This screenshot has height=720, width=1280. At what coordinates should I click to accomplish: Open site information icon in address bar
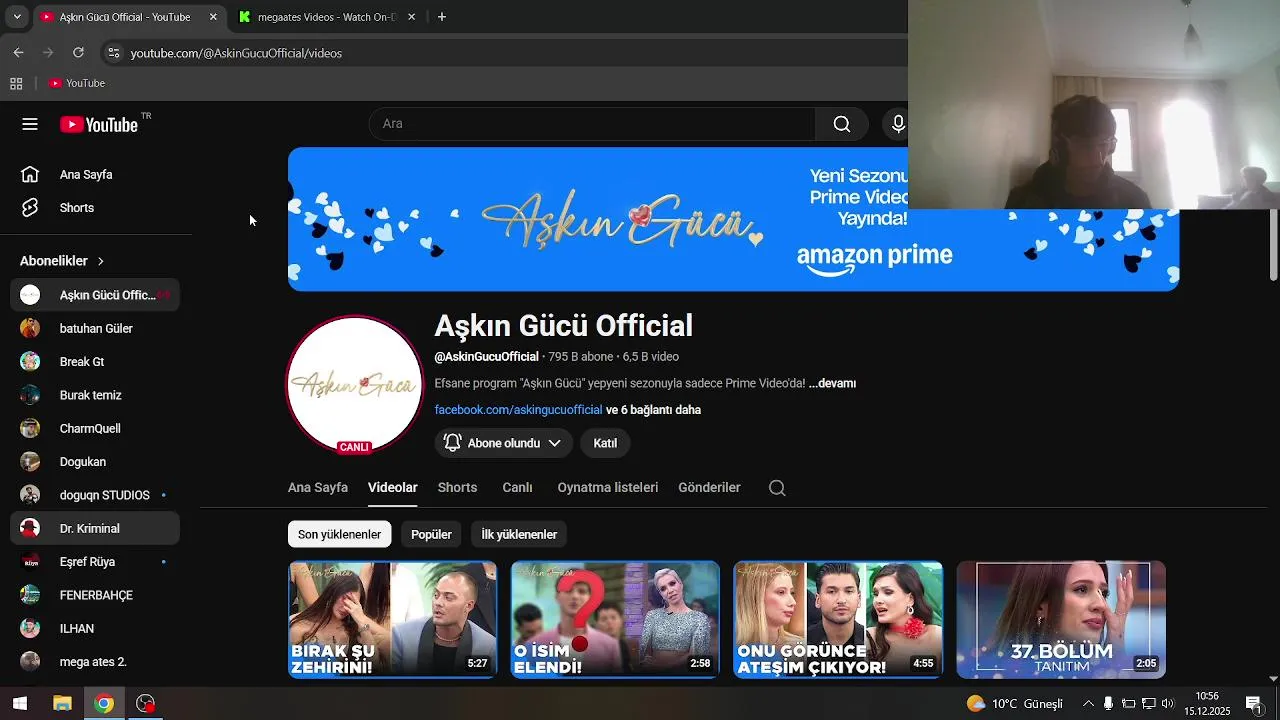click(113, 53)
